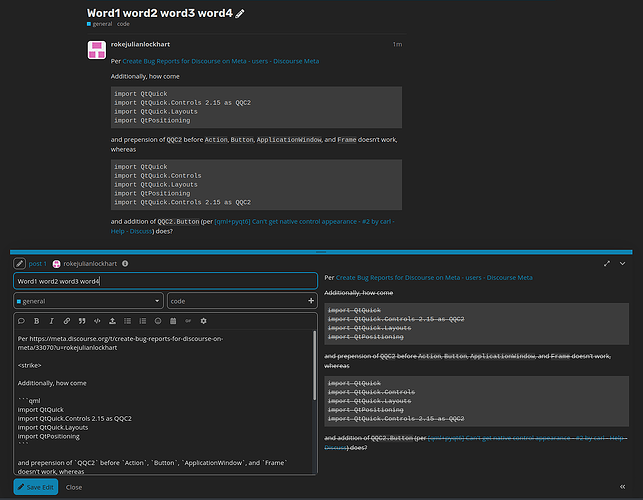This screenshot has height=500, width=643.
Task: Minimize the composer panel with chevron
Action: tap(622, 263)
